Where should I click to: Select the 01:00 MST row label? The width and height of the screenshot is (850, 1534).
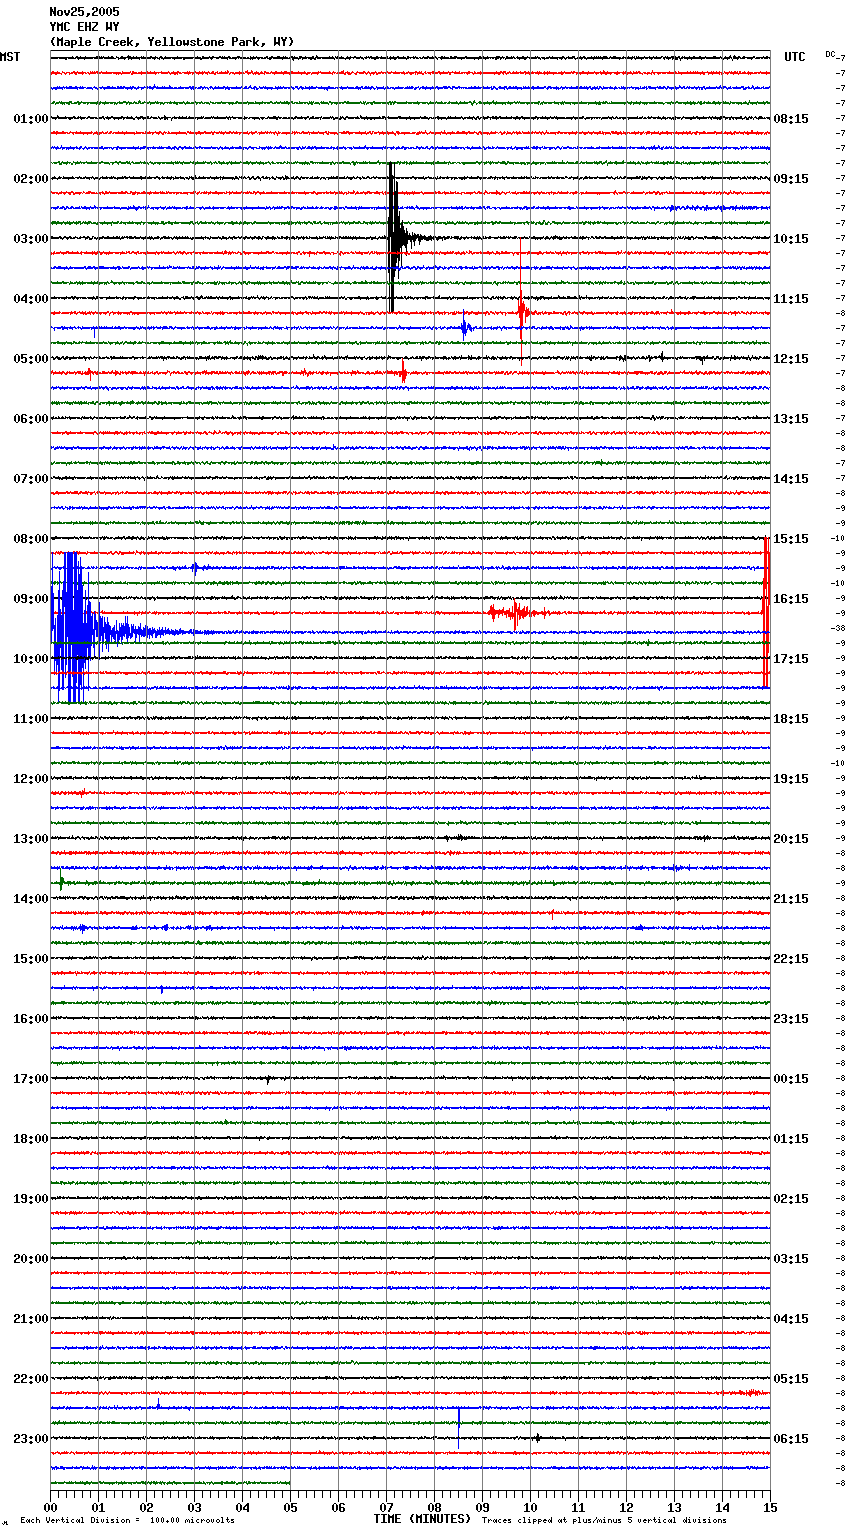pos(31,119)
